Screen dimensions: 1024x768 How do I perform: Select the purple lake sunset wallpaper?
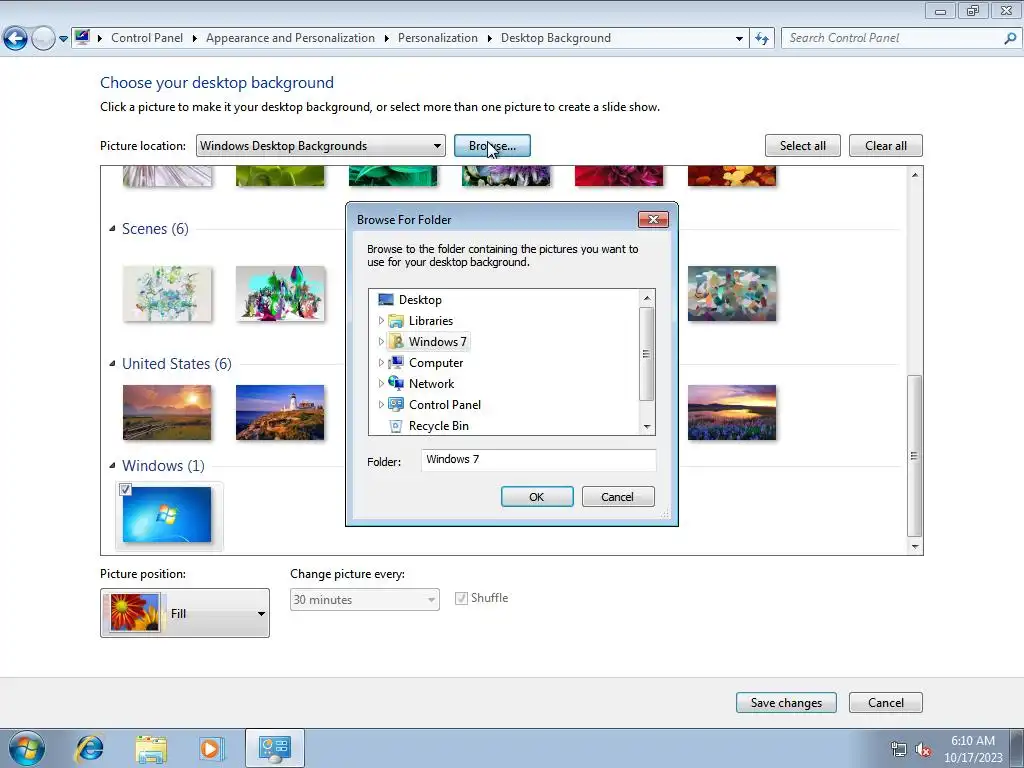pos(732,412)
